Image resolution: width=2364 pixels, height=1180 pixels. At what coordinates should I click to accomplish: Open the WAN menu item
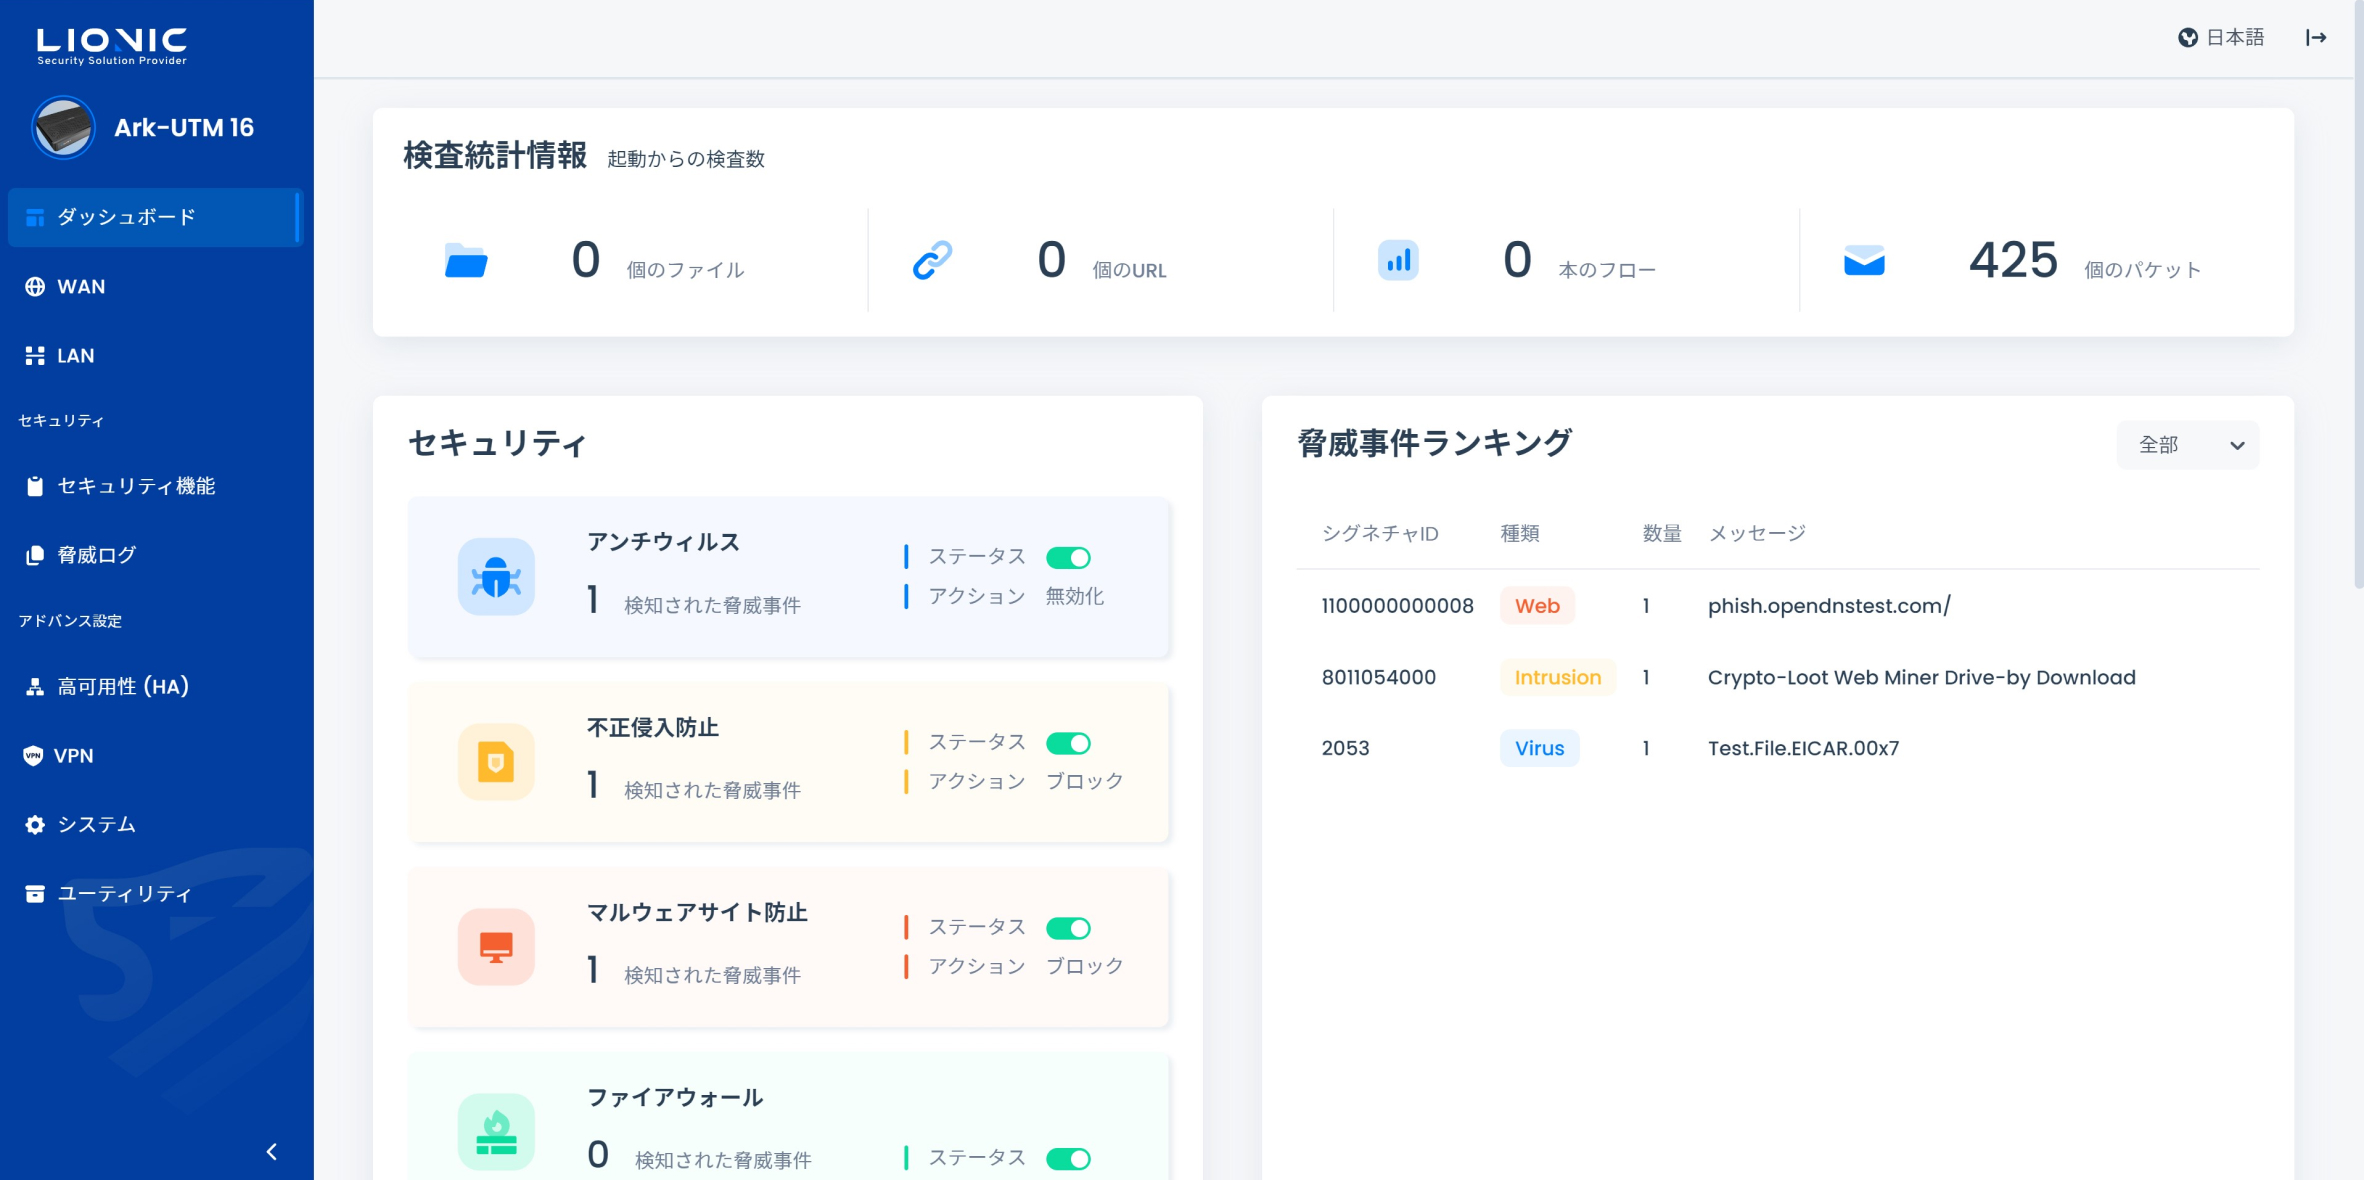(81, 287)
